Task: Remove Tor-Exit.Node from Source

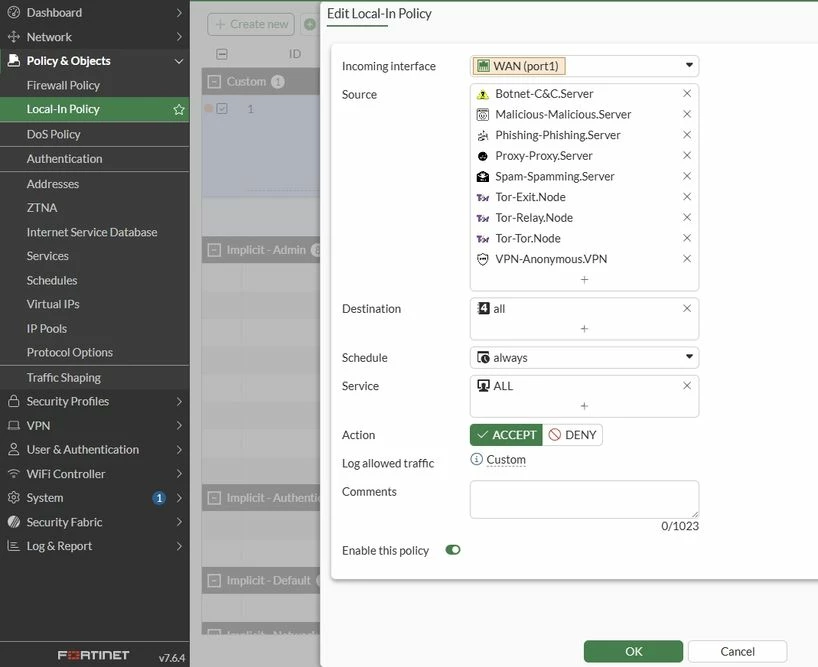Action: tap(687, 197)
